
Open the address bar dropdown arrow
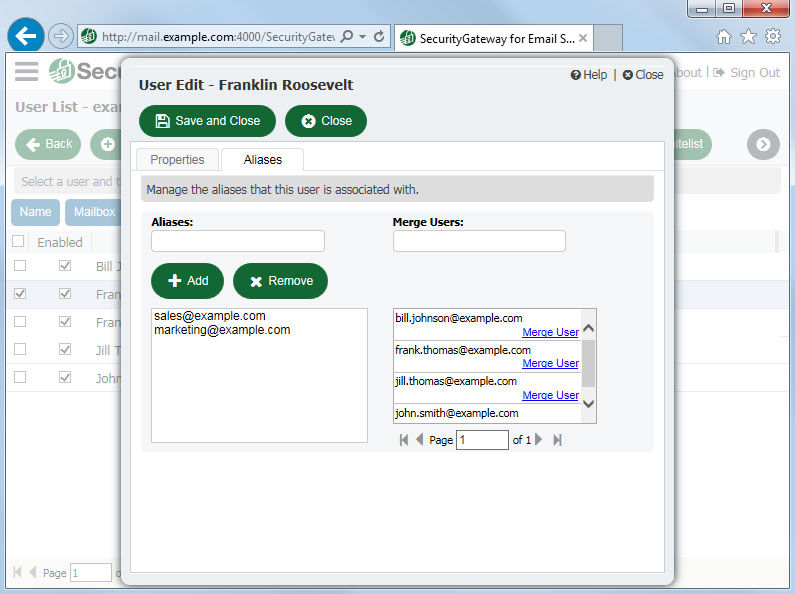tap(363, 36)
